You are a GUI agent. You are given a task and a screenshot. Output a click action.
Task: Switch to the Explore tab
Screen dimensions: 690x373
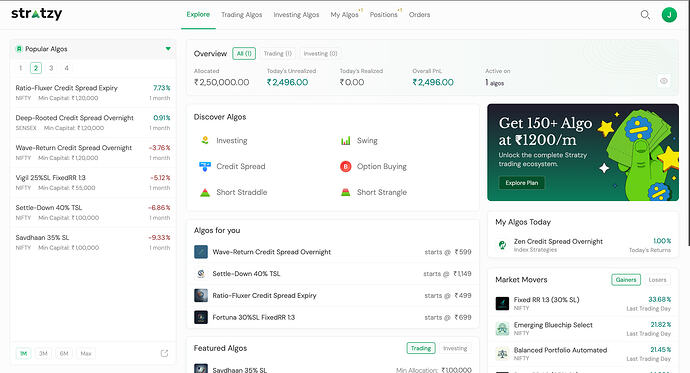coord(198,15)
